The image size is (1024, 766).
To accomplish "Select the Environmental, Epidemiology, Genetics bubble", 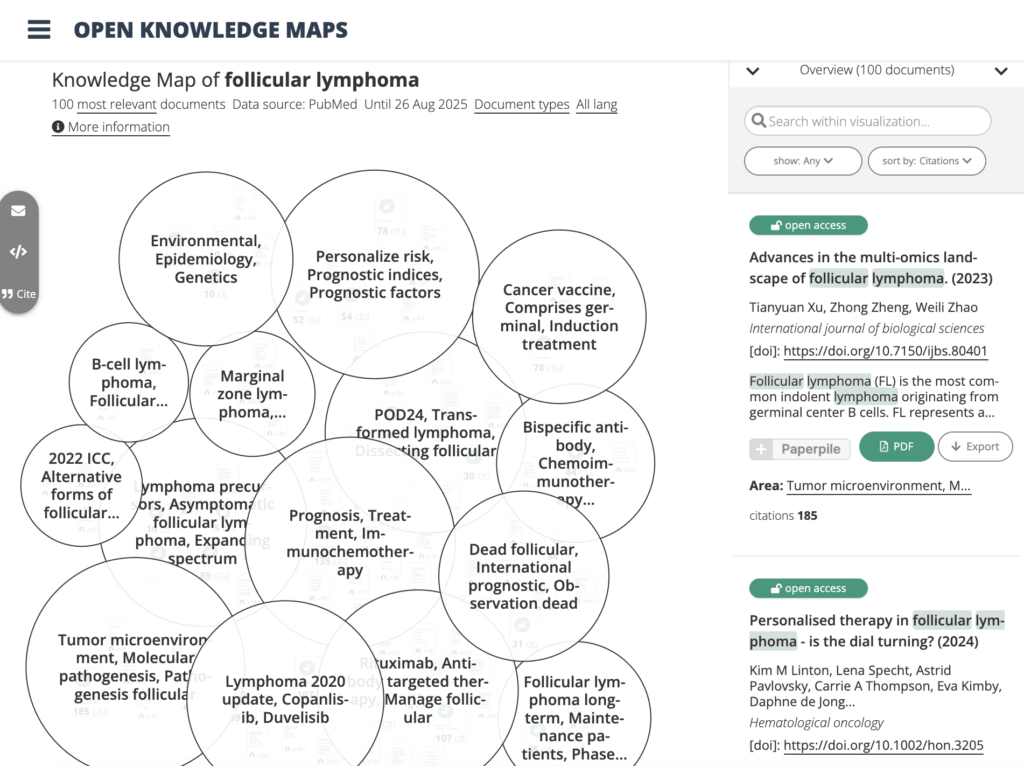I will point(206,259).
